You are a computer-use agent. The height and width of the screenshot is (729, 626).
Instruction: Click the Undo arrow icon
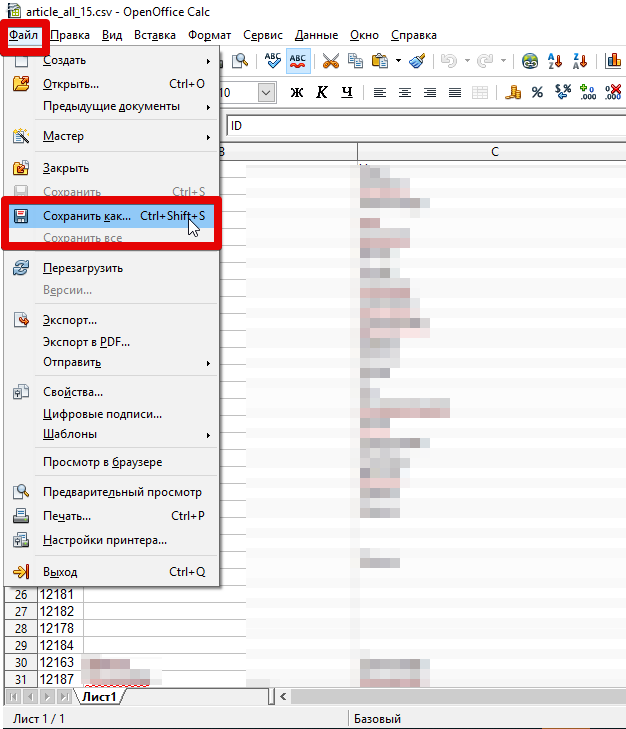[449, 61]
